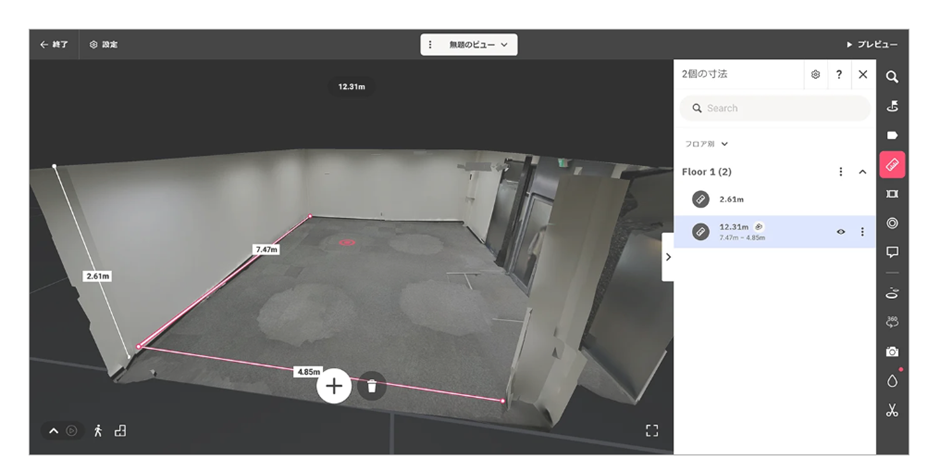Click the 7.47m label in the 3D view

pos(266,249)
